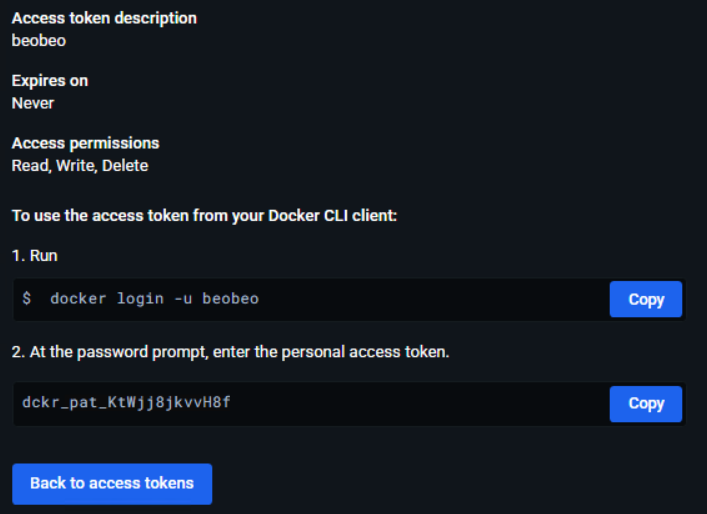Image resolution: width=707 pixels, height=514 pixels.
Task: Click the dckr_pat token text
Action: coord(128,403)
